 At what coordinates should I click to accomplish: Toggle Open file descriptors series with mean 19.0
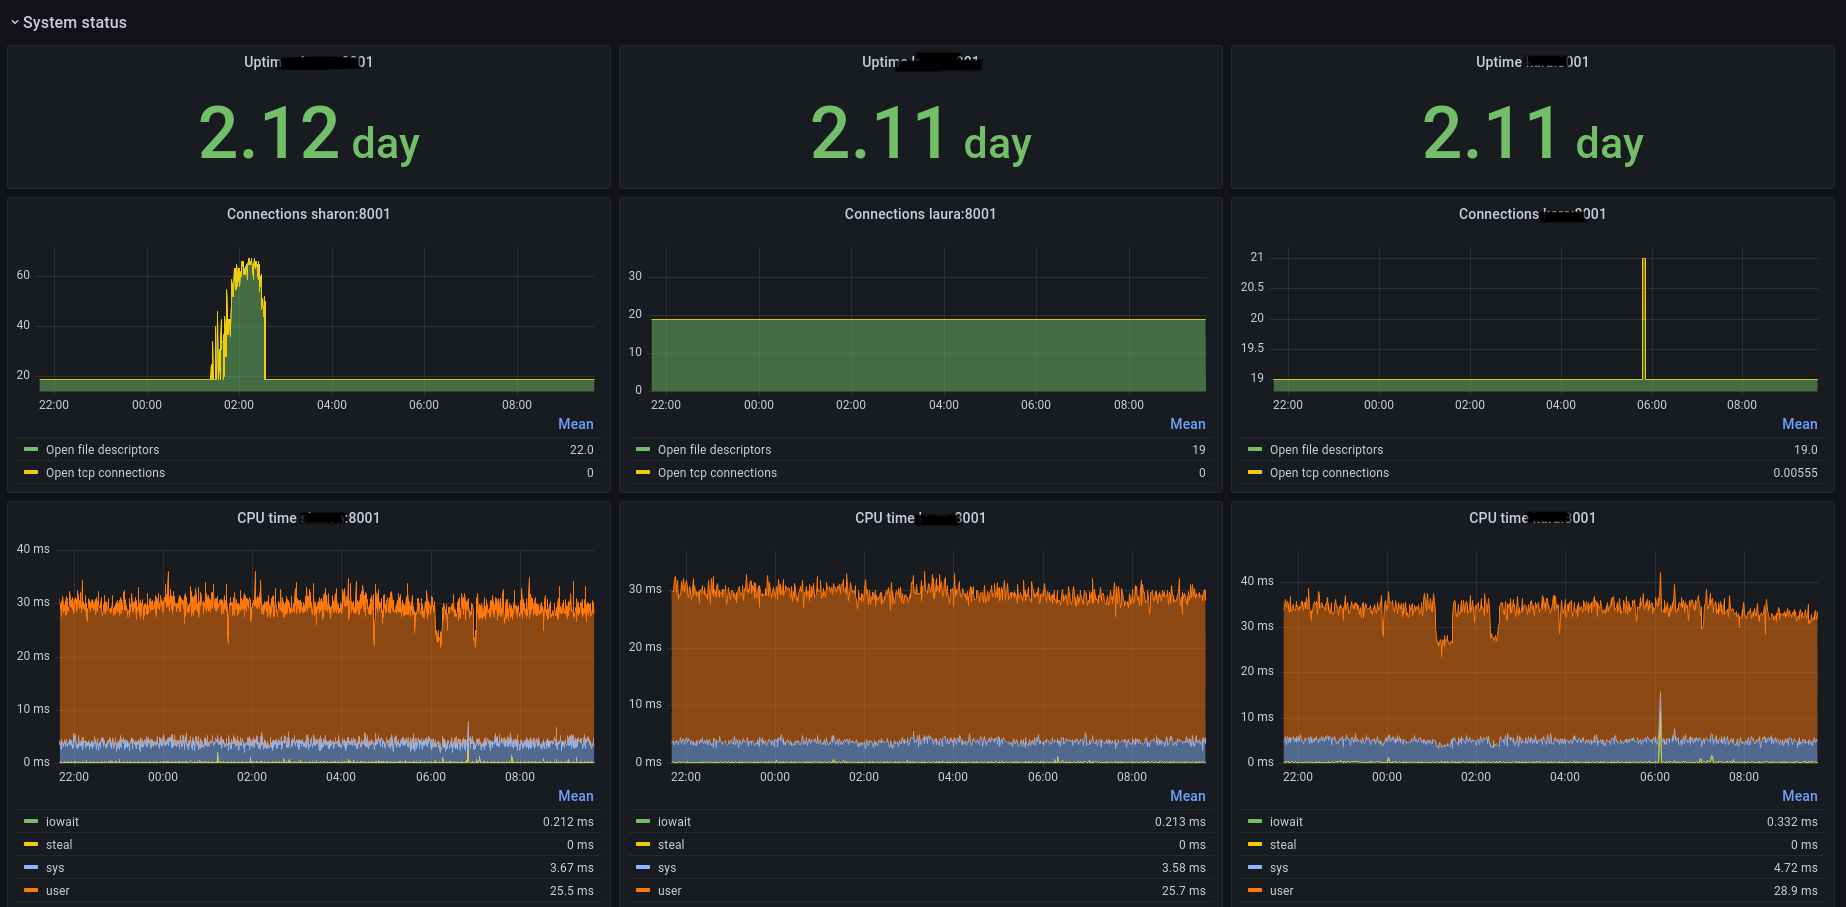tap(1327, 450)
